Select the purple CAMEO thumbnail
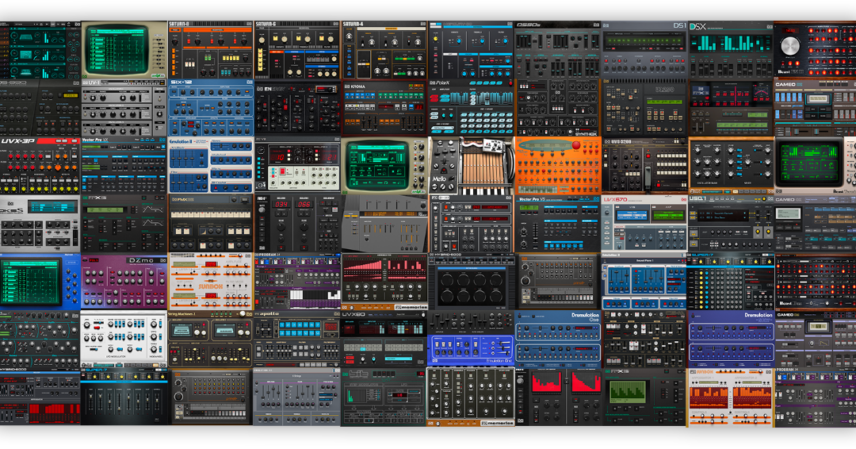Viewport: 856px width, 449px height. [x=815, y=339]
